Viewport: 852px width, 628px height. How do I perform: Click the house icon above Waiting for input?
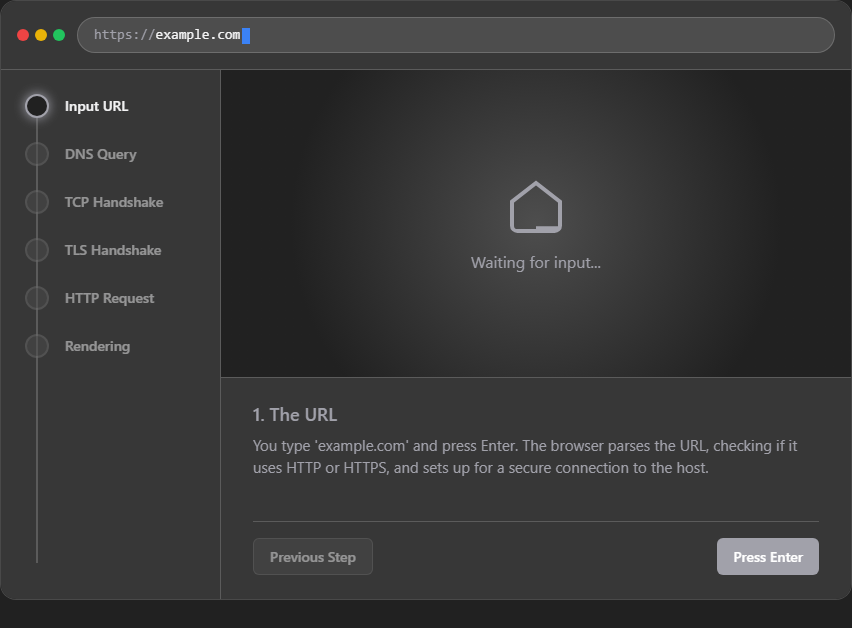tap(536, 207)
